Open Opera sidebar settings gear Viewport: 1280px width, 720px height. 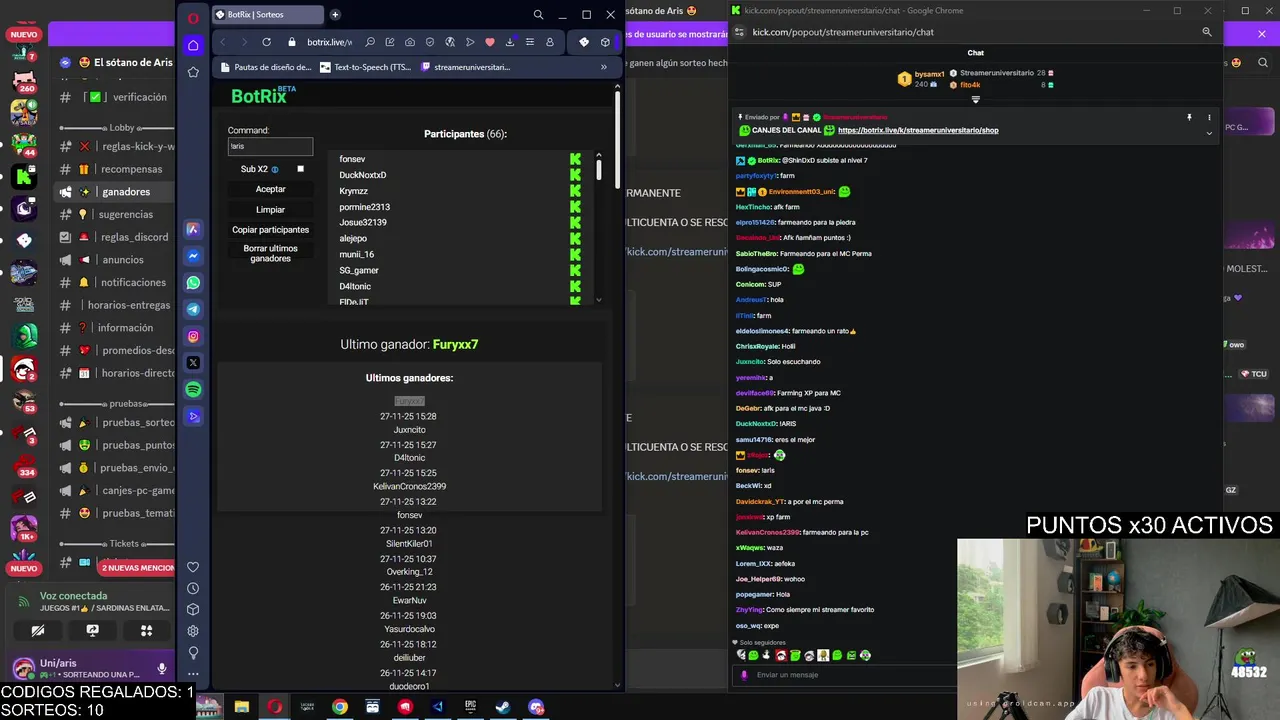[193, 631]
